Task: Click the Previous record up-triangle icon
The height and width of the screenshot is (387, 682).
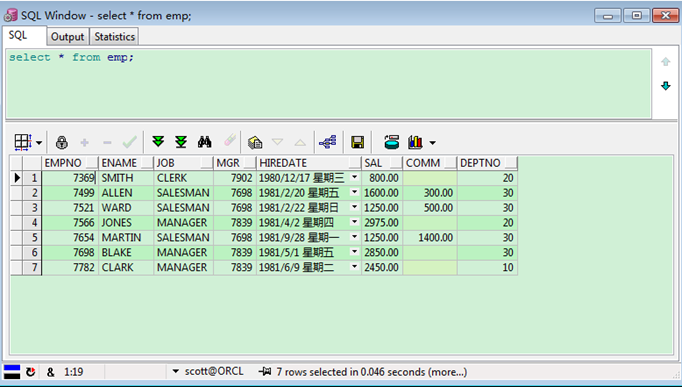Action: pyautogui.click(x=300, y=142)
